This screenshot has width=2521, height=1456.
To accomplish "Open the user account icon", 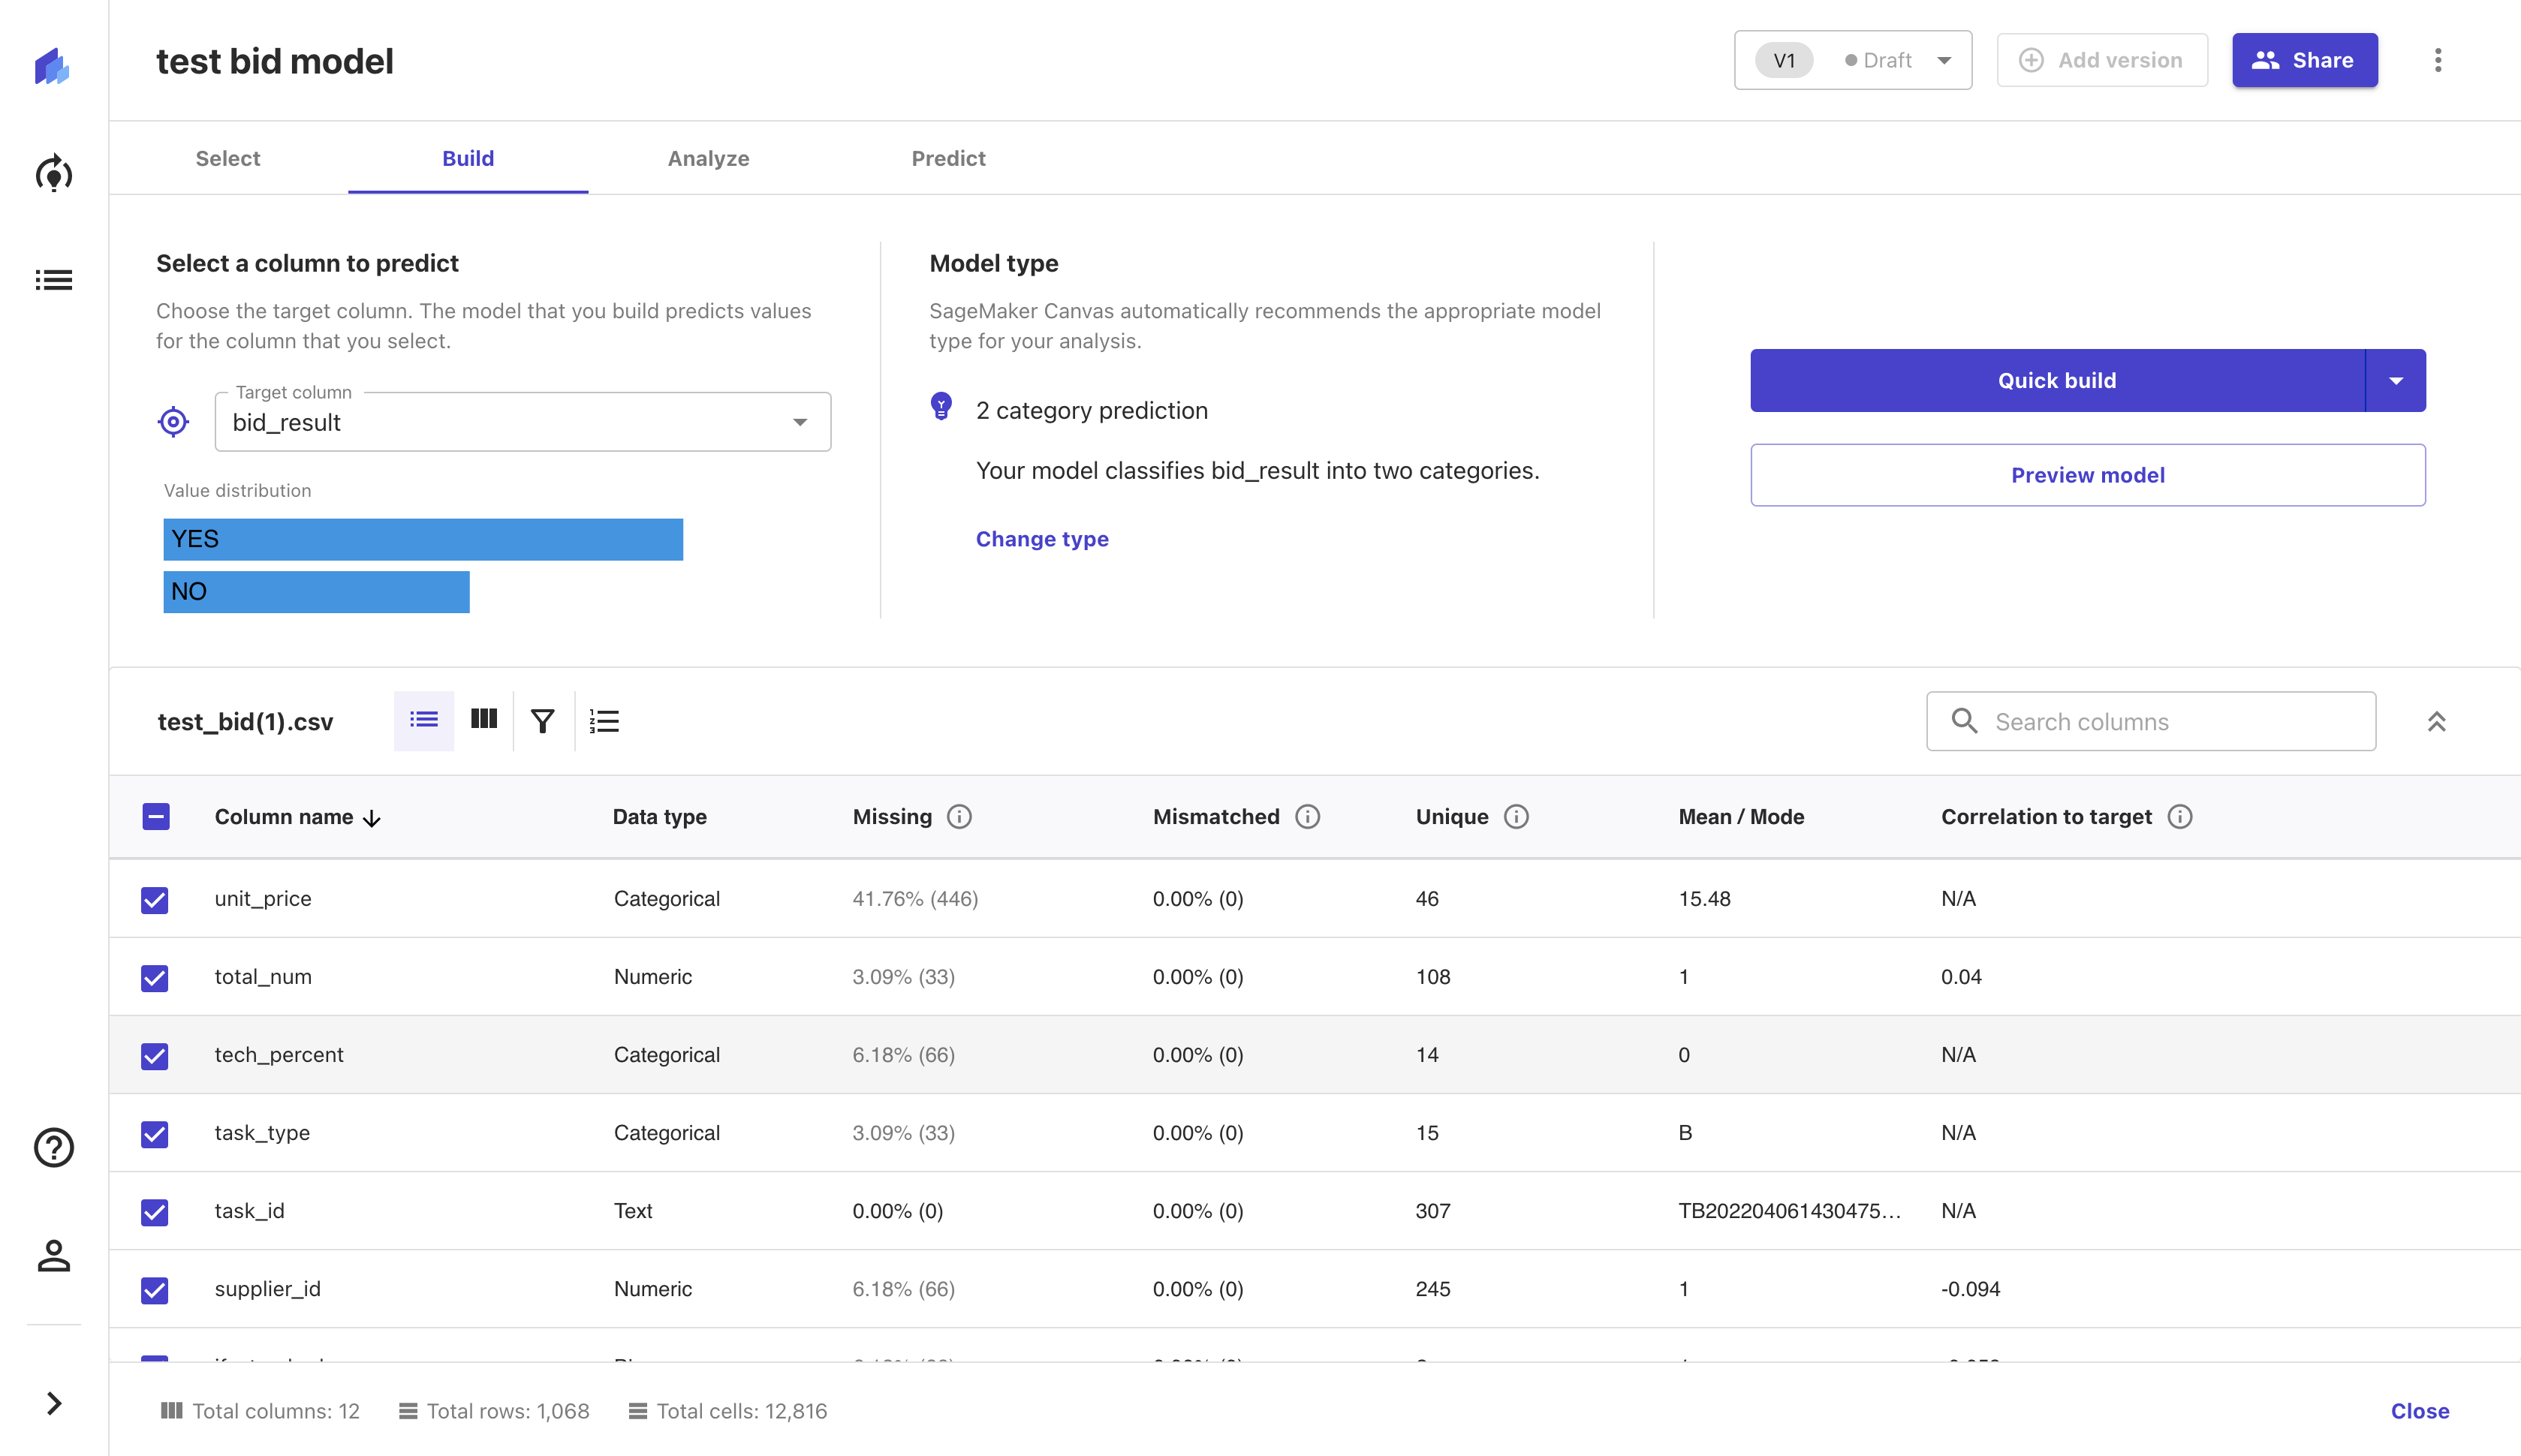I will 54,1256.
